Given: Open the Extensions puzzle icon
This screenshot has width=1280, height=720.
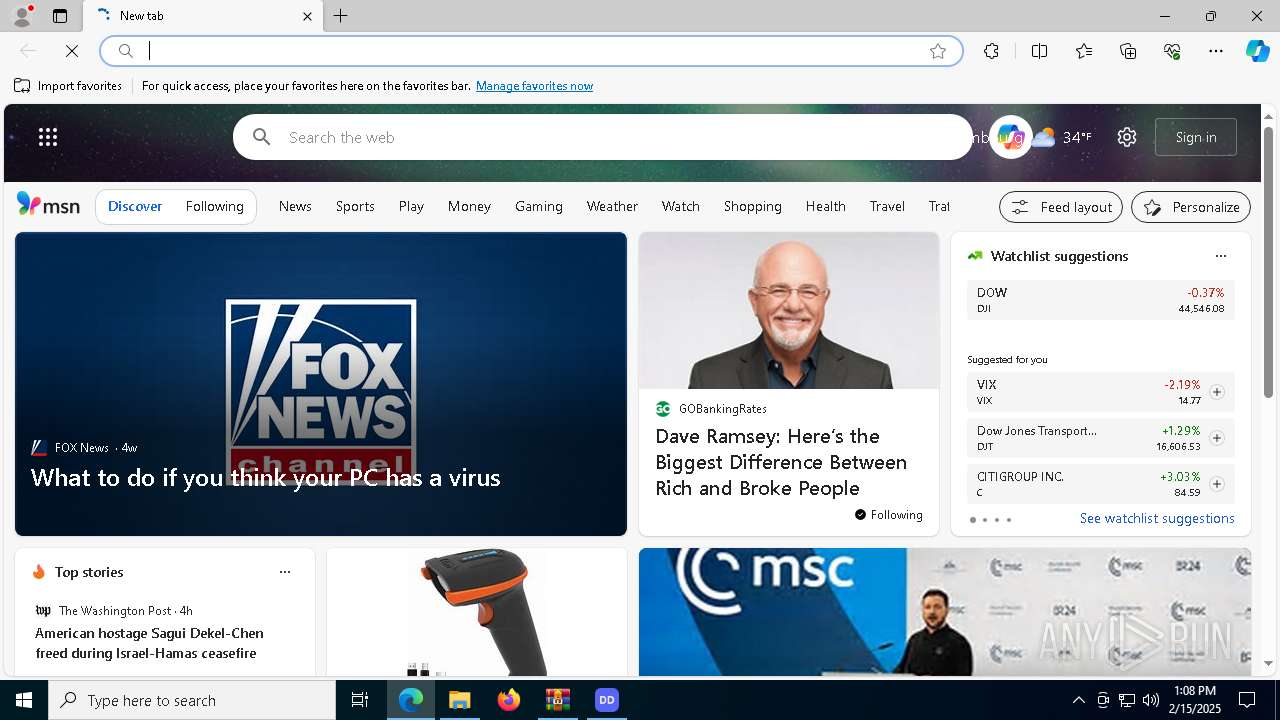Looking at the screenshot, I should pyautogui.click(x=991, y=51).
